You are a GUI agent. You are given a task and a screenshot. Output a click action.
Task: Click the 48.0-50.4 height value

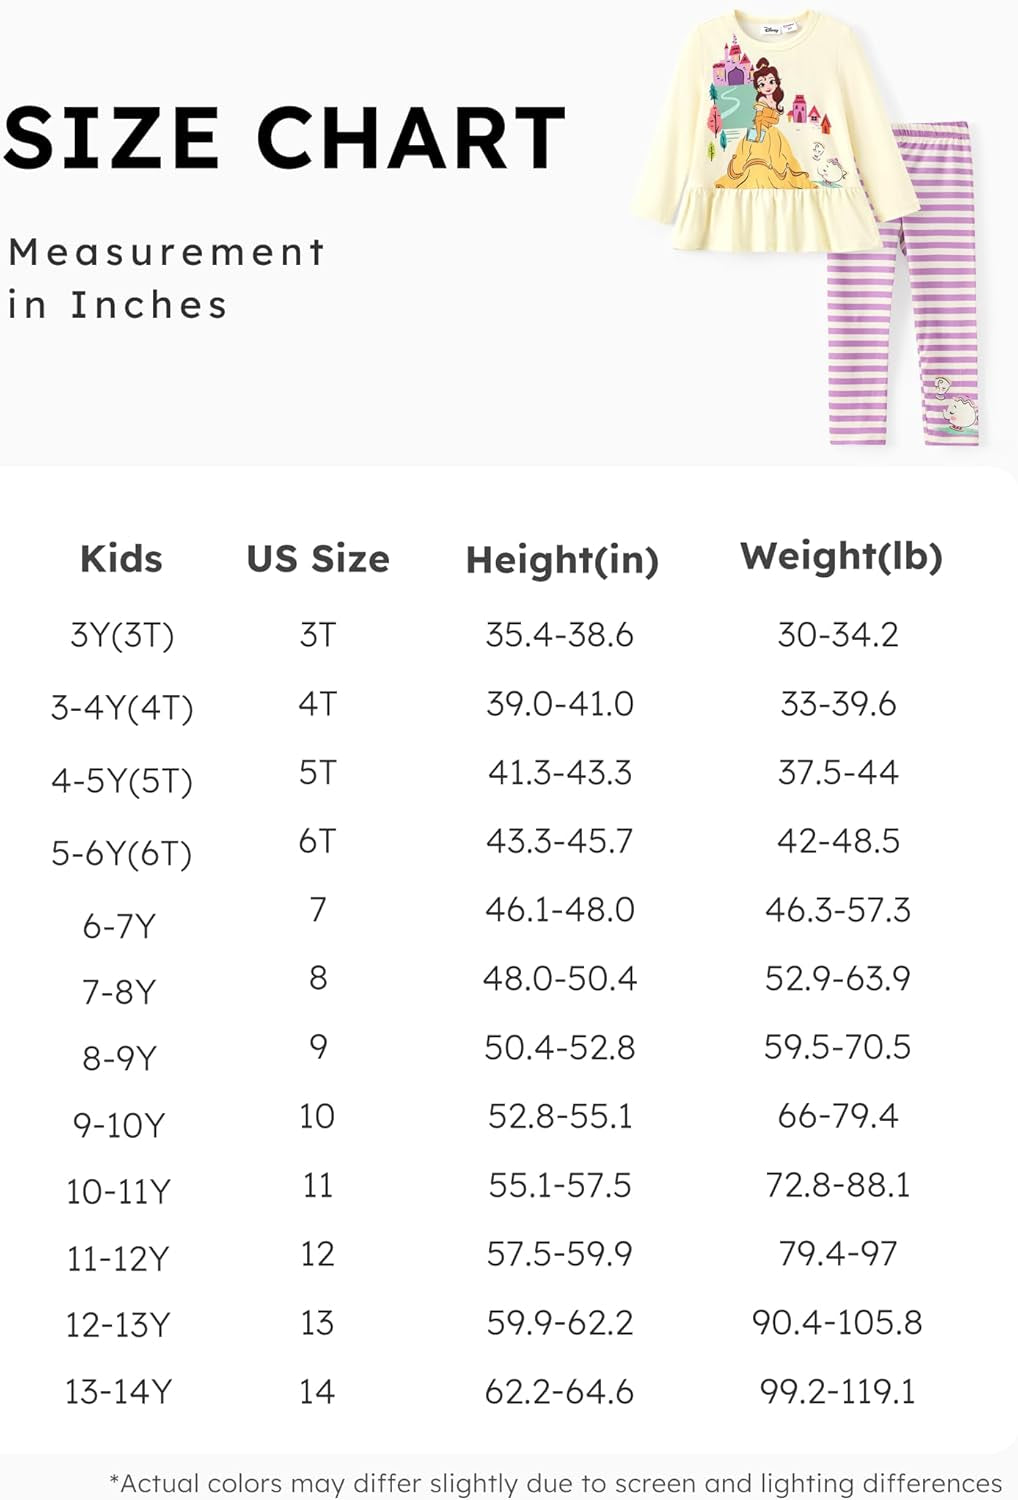coord(560,978)
